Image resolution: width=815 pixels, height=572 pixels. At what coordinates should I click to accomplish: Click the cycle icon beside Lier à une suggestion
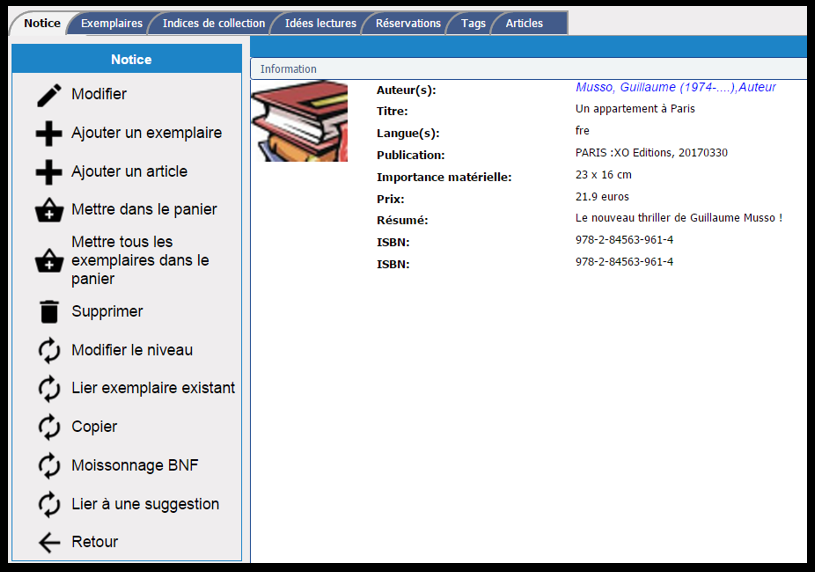coord(49,504)
